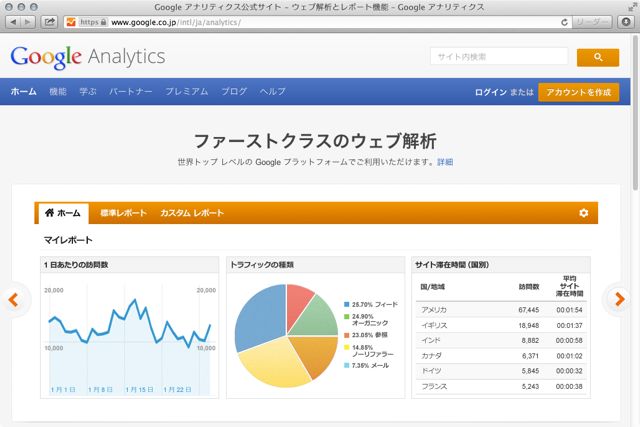Click the ログイン link
Screen dimensions: 640x427
[491, 92]
